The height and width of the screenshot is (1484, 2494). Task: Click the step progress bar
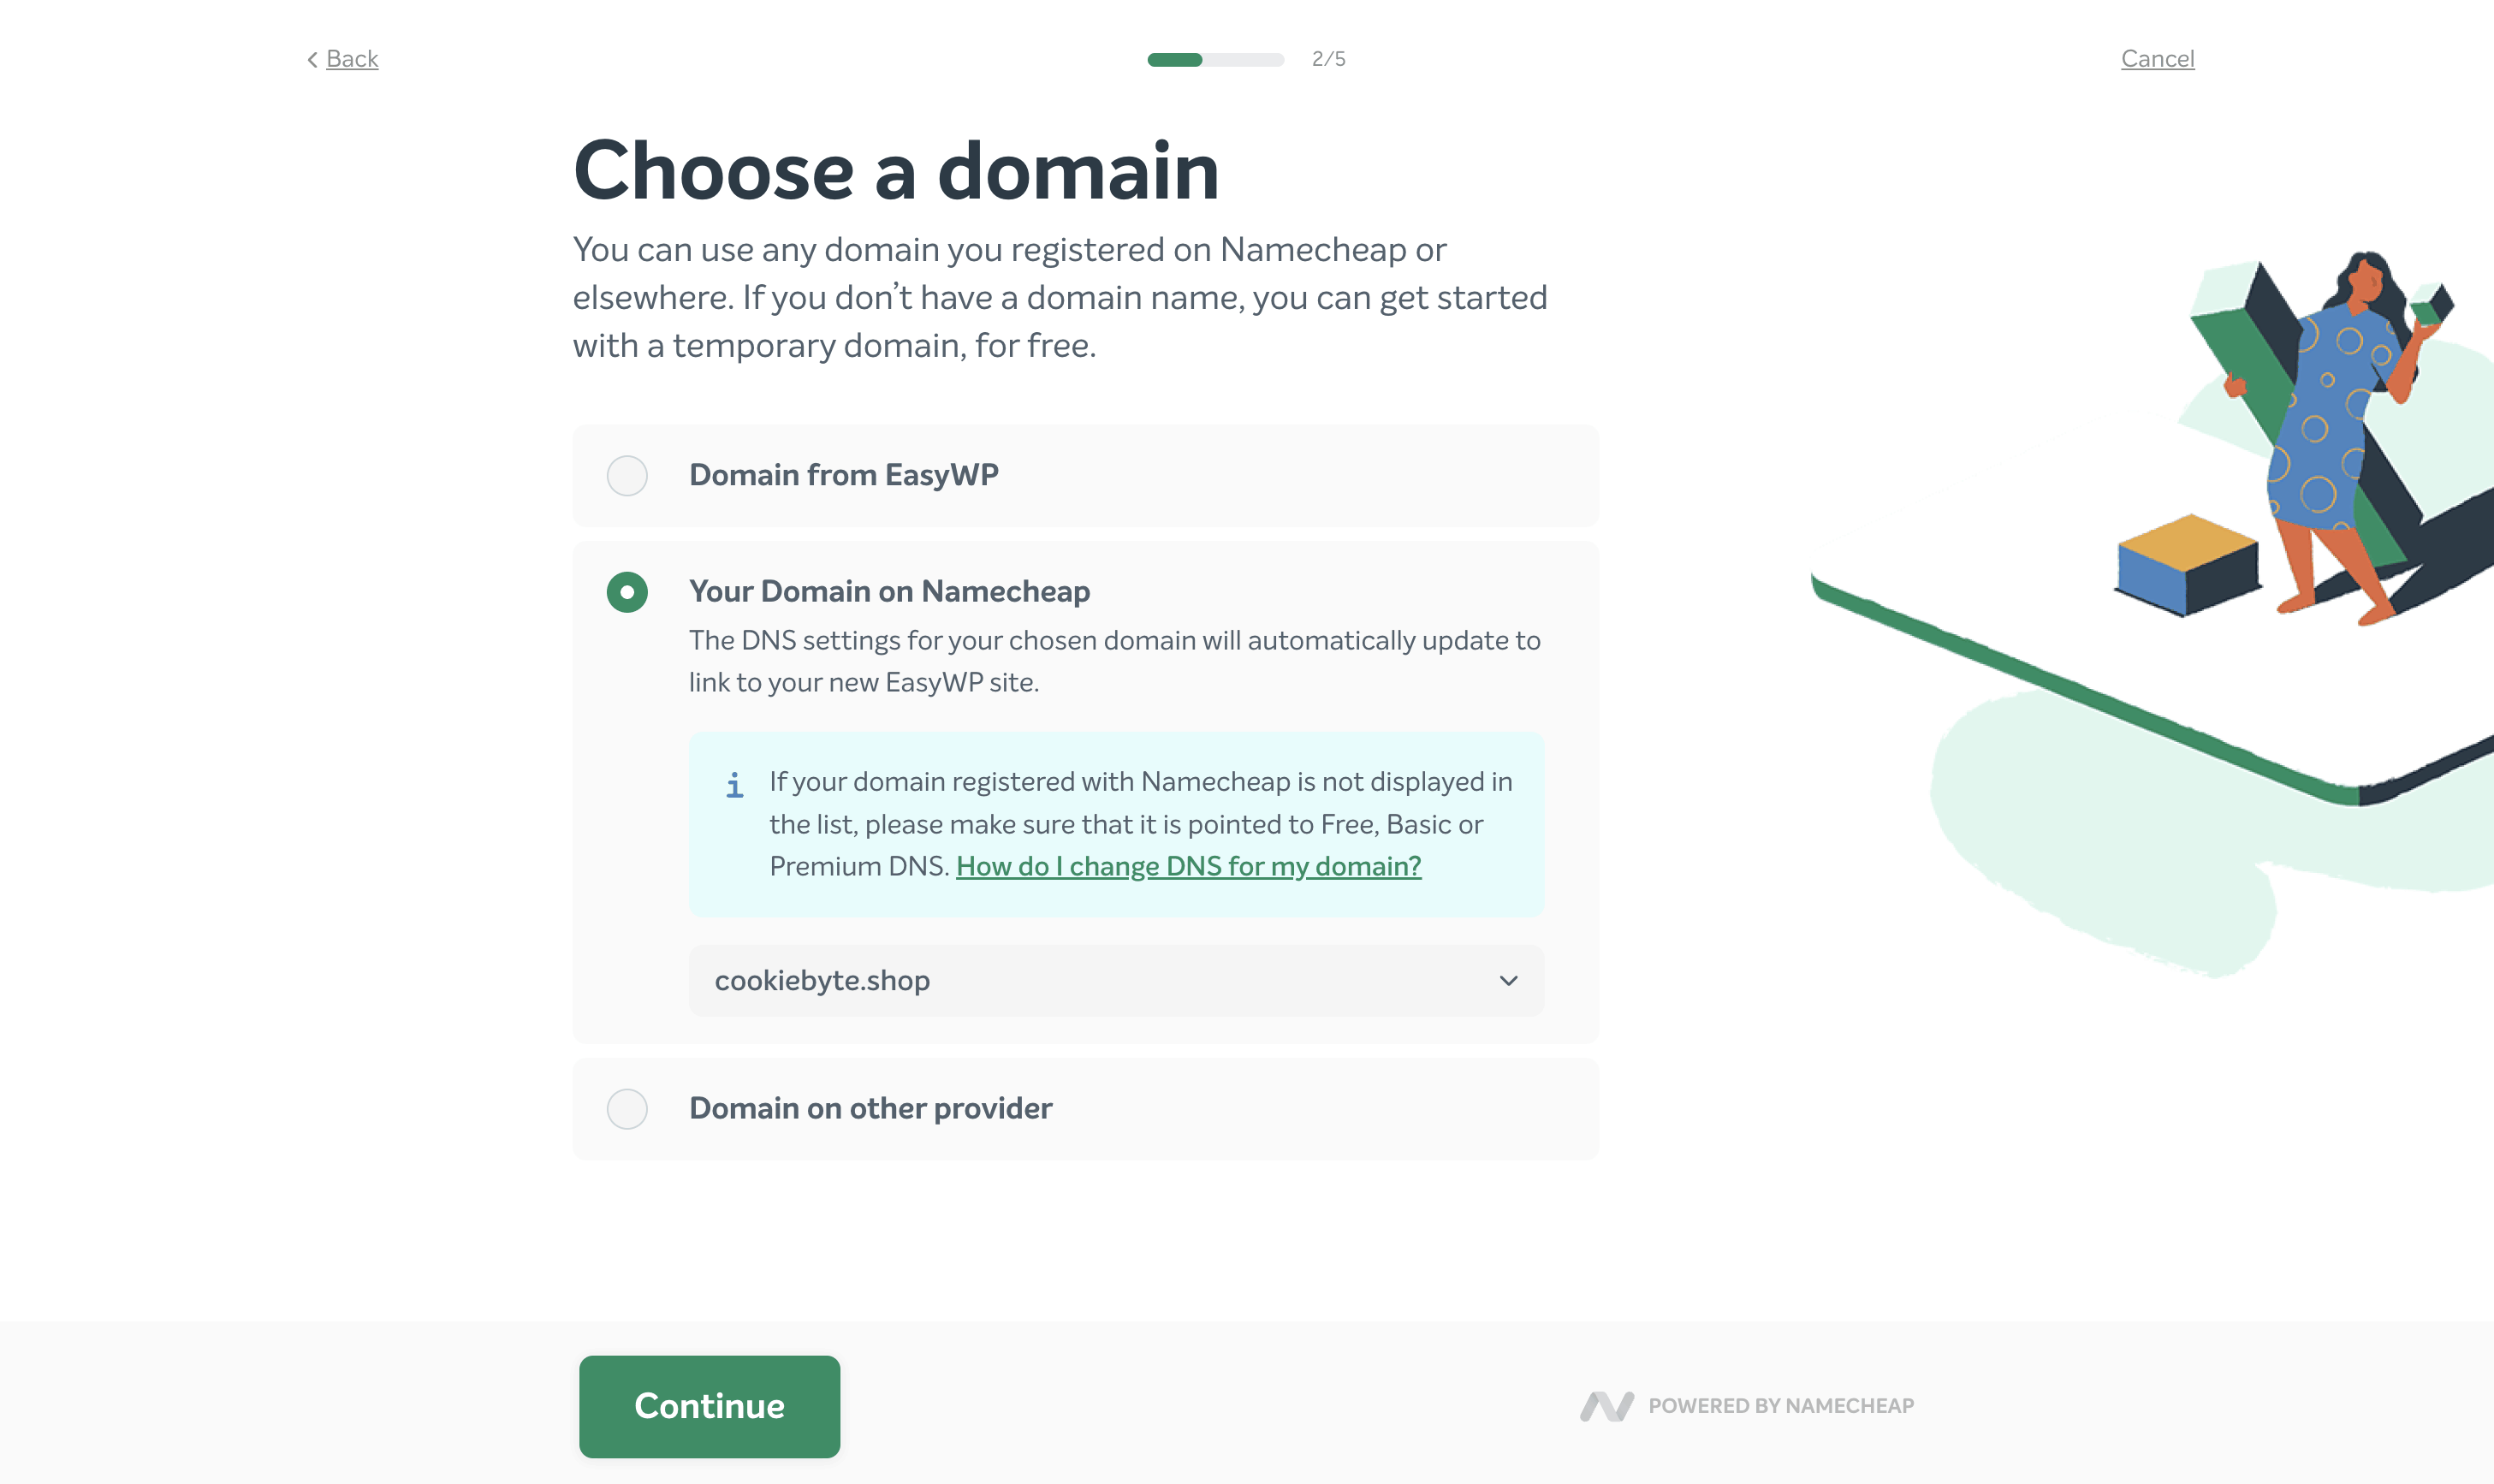1215,60
